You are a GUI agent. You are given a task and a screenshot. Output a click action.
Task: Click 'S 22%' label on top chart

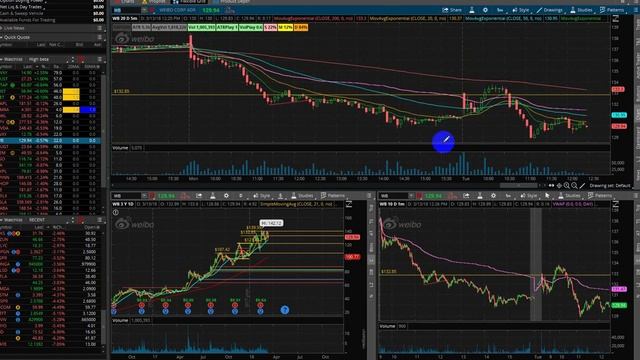tap(270, 27)
